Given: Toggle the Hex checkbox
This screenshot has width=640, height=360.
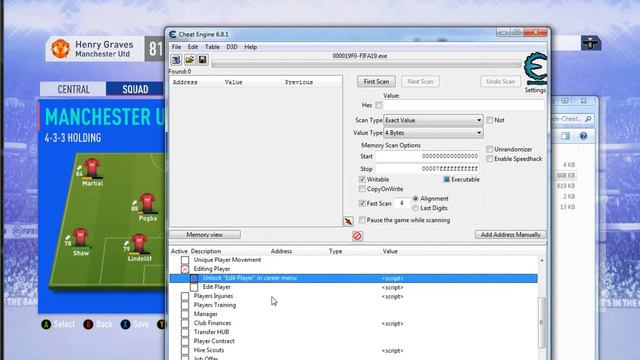Looking at the screenshot, I should [x=379, y=105].
